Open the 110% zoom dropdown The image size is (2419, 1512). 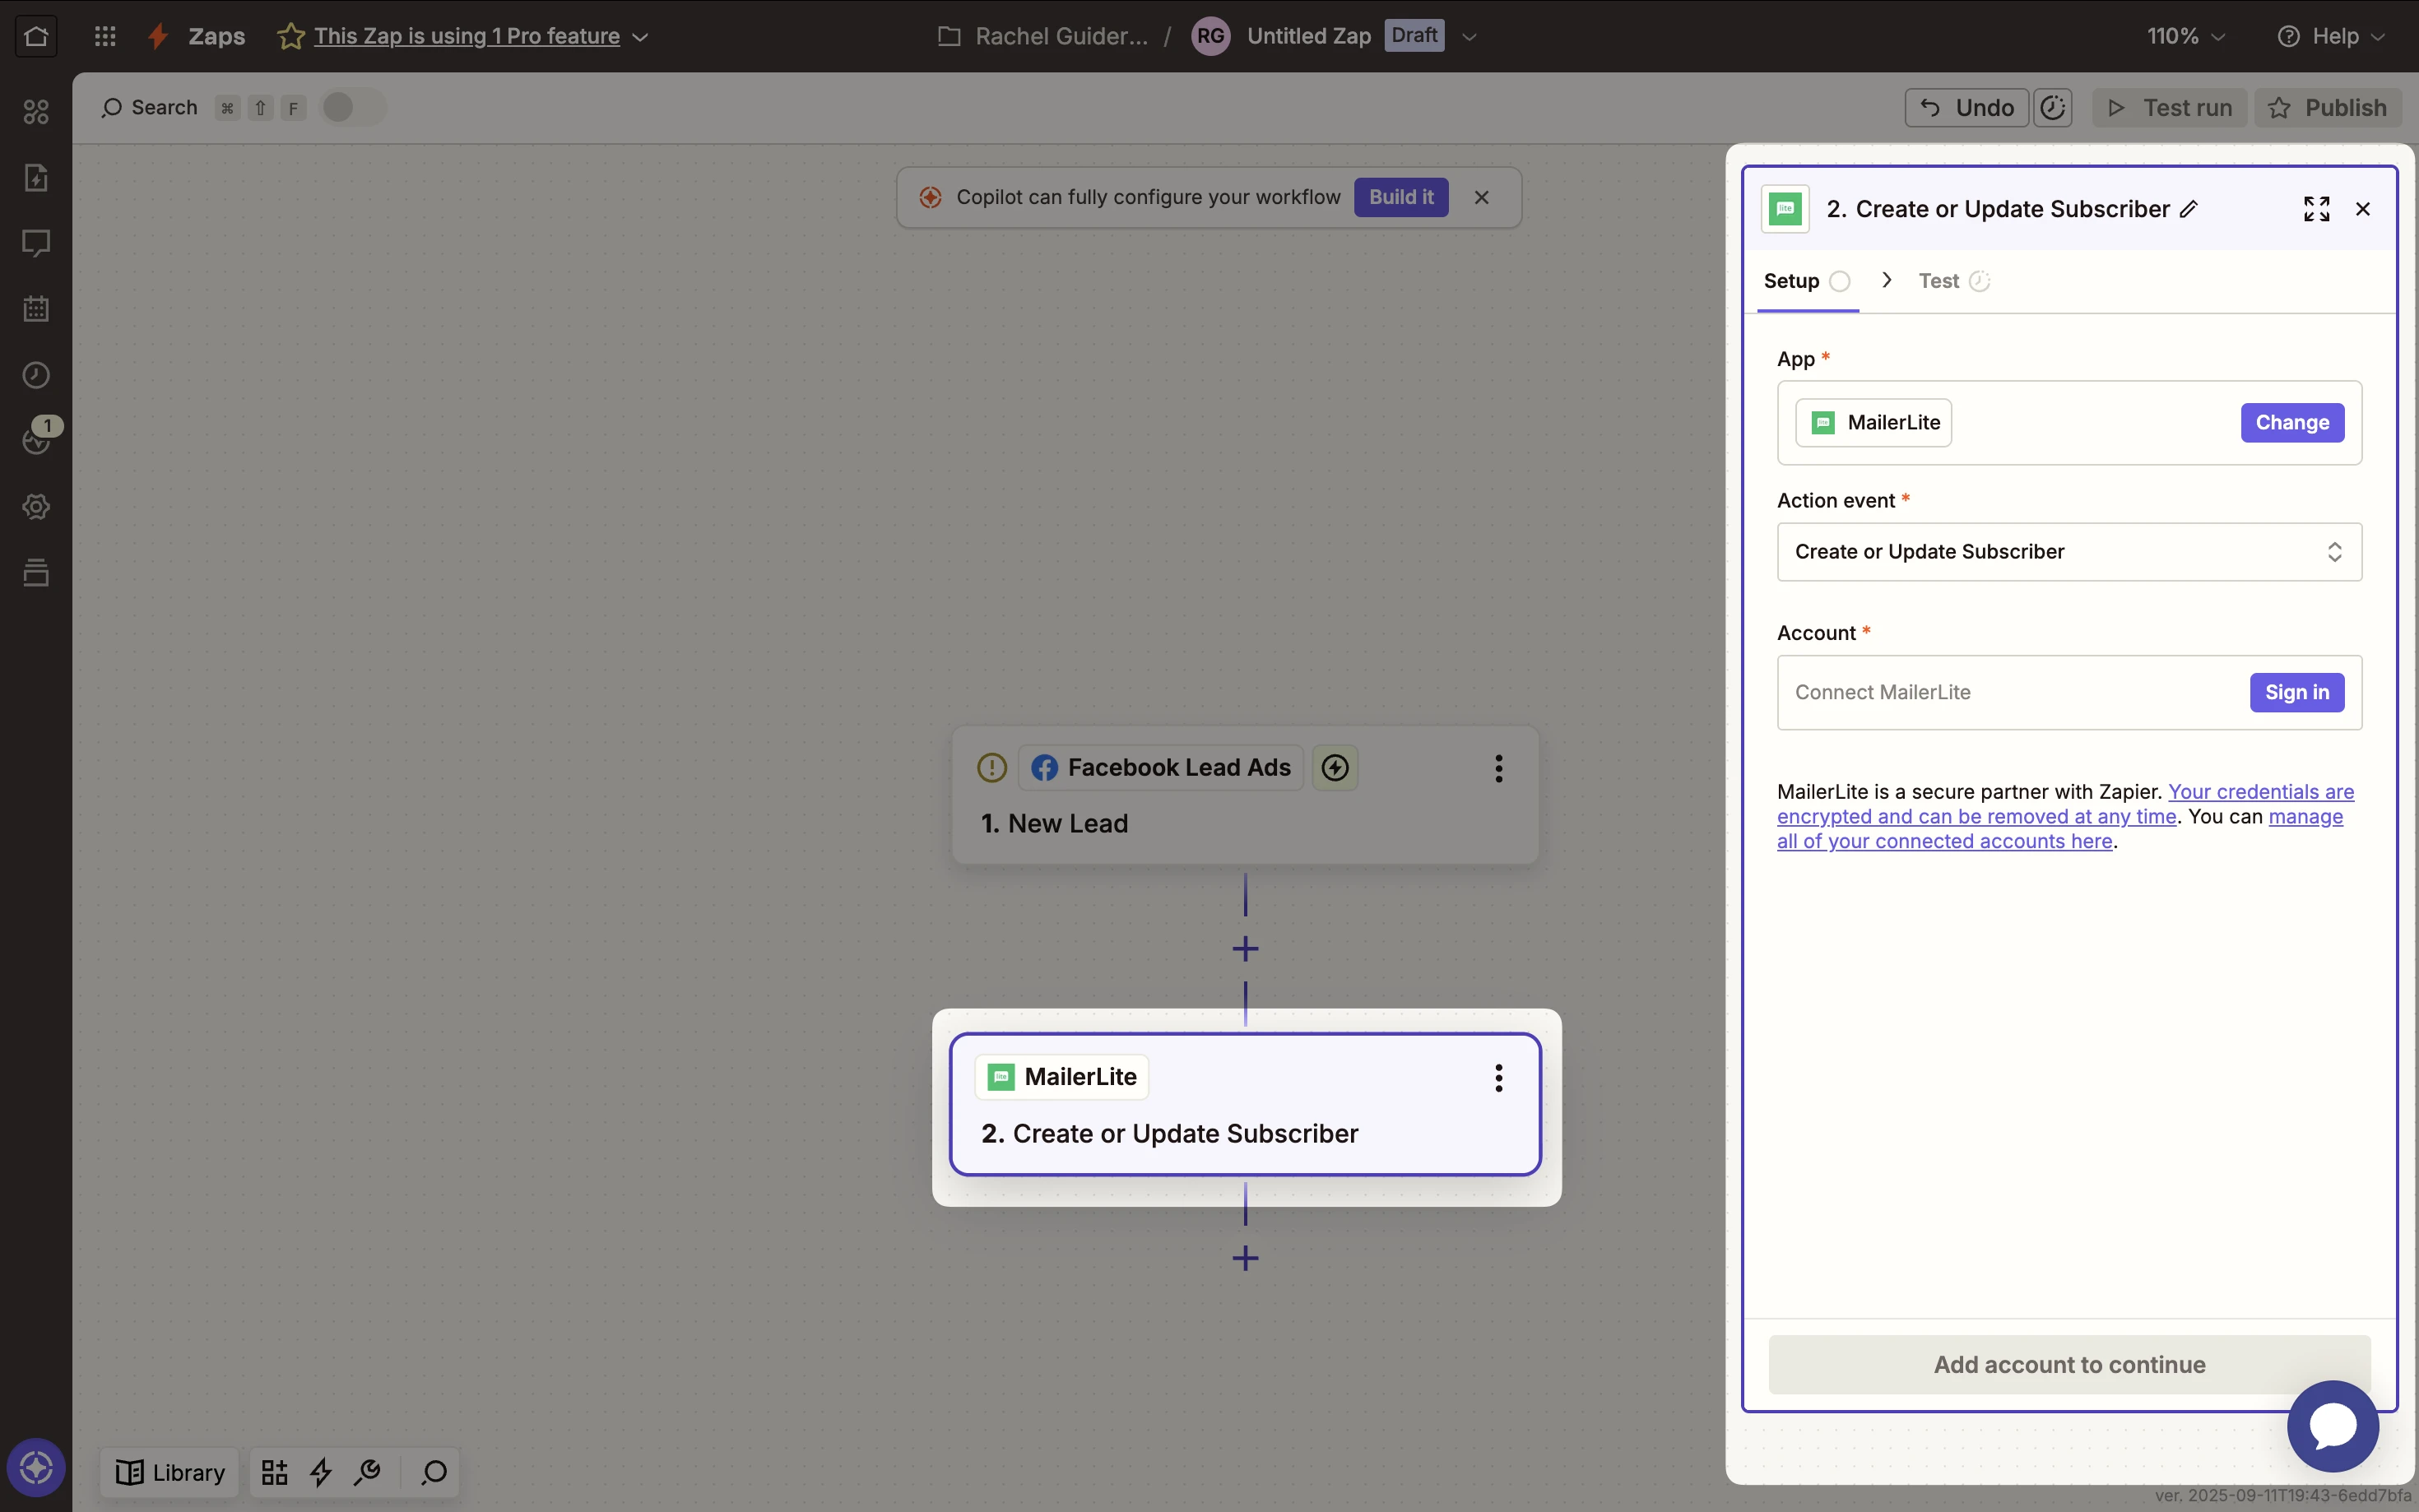click(x=2186, y=36)
